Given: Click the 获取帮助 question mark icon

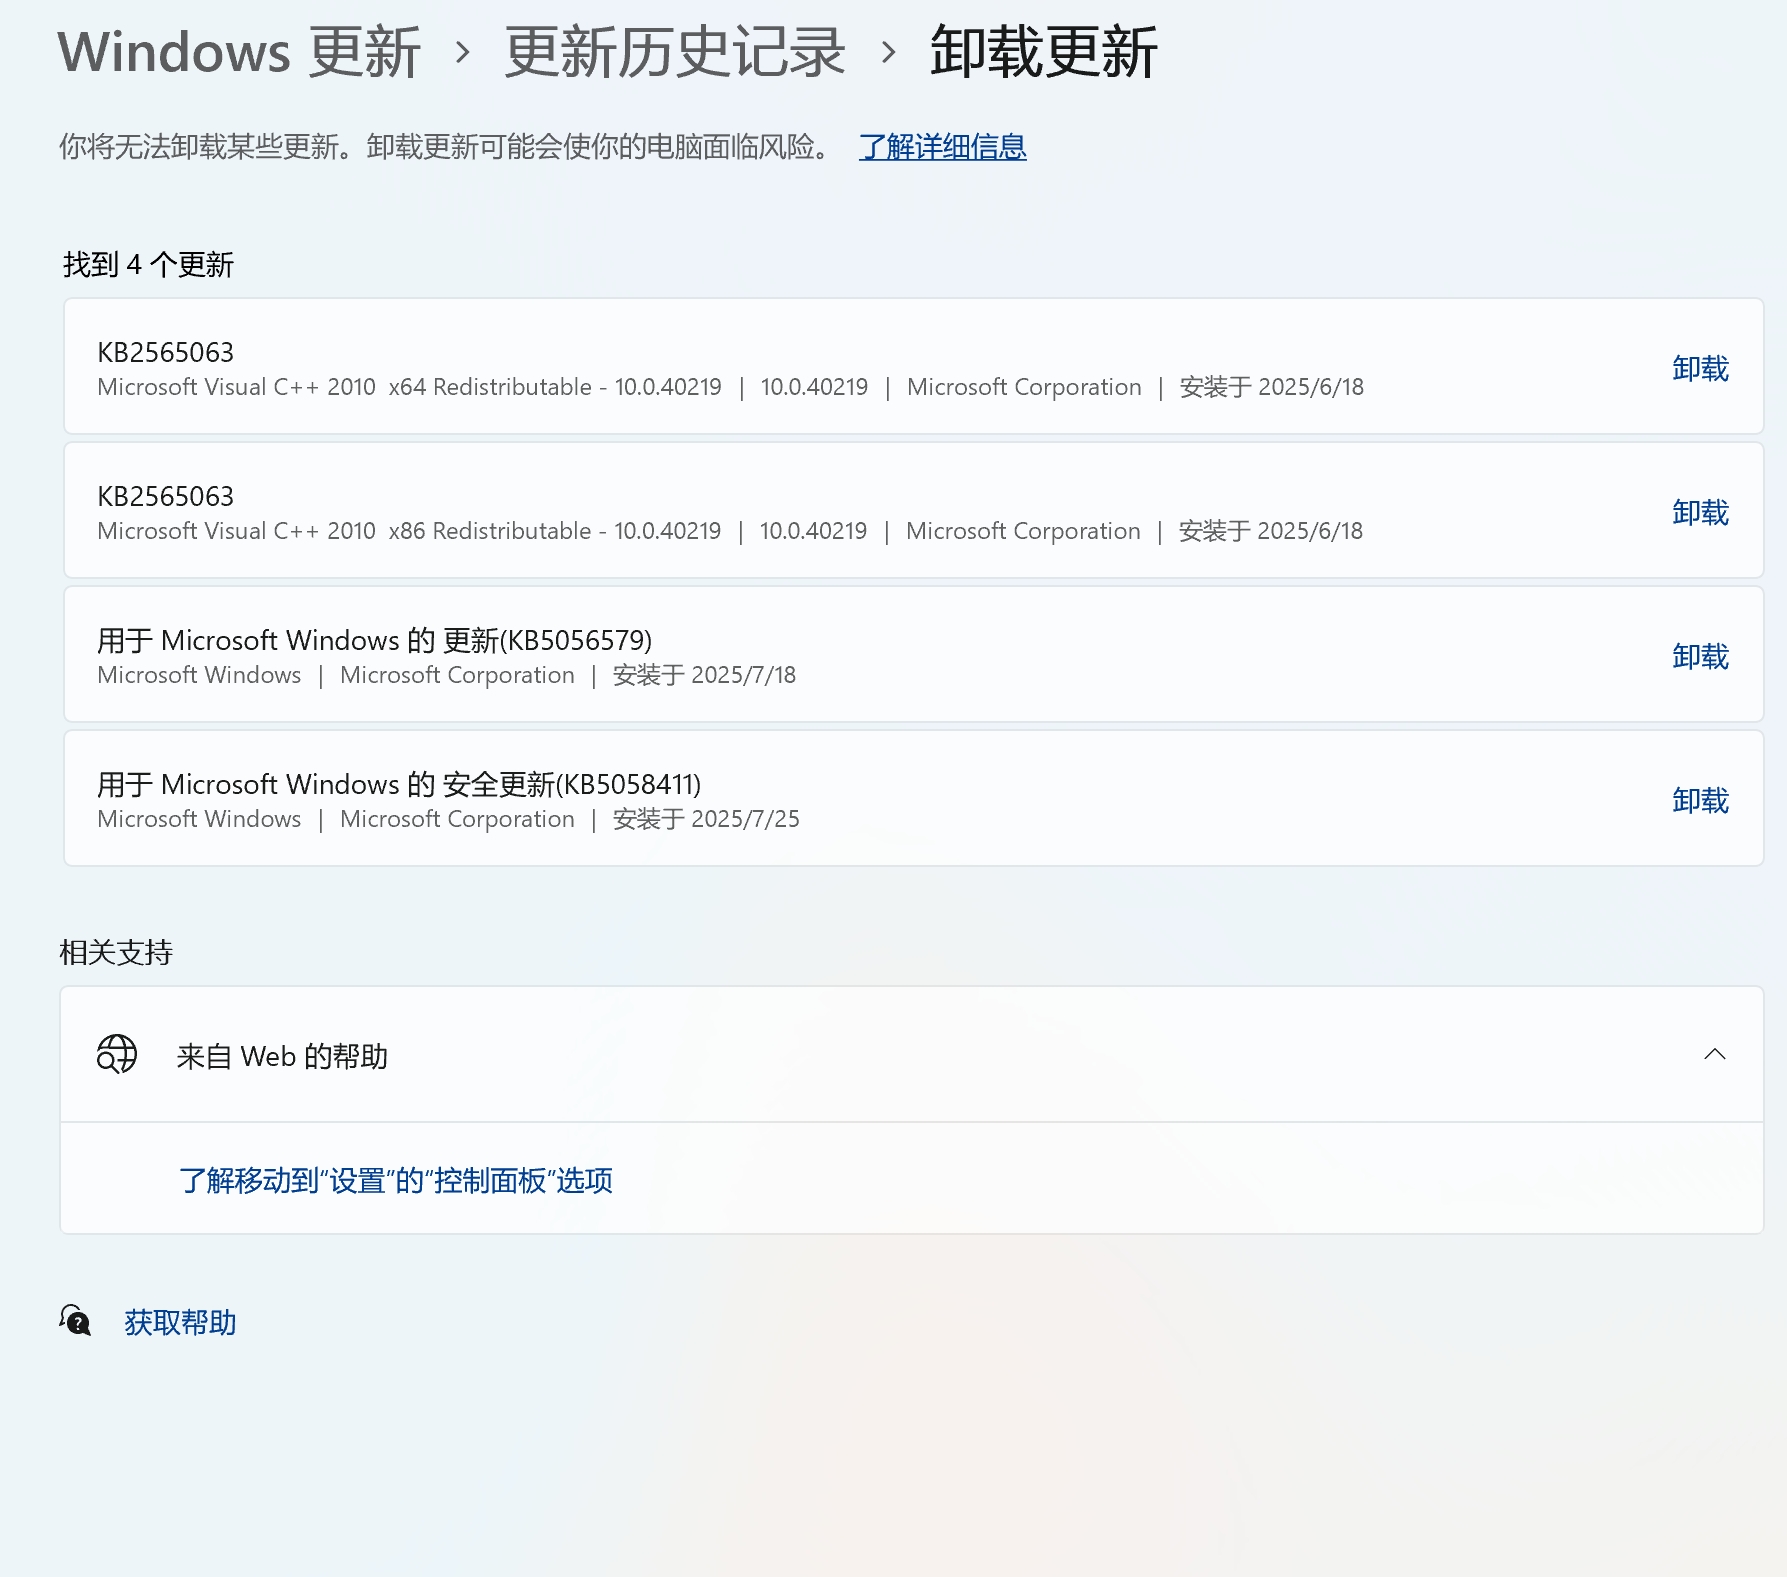Looking at the screenshot, I should point(74,1322).
